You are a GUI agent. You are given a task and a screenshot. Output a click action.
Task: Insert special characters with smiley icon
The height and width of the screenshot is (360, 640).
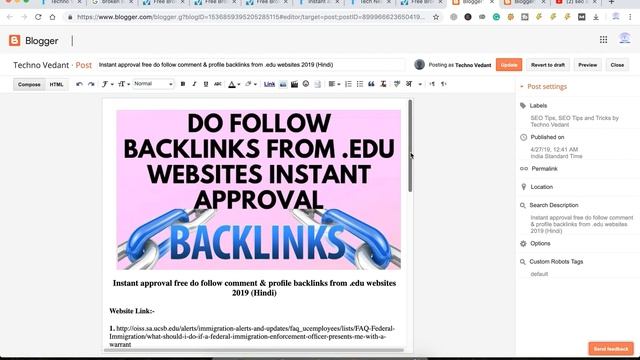coord(306,84)
